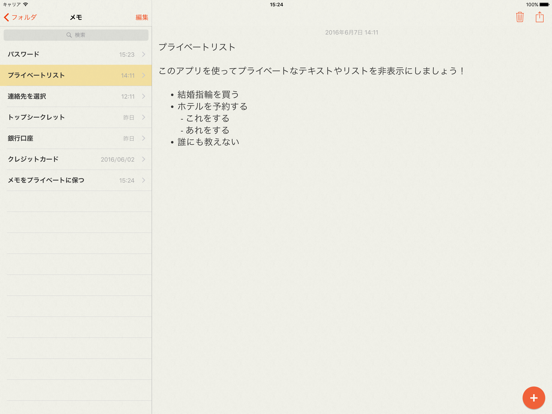552x414 pixels.
Task: Focus the 検索 search field
Action: tap(76, 35)
